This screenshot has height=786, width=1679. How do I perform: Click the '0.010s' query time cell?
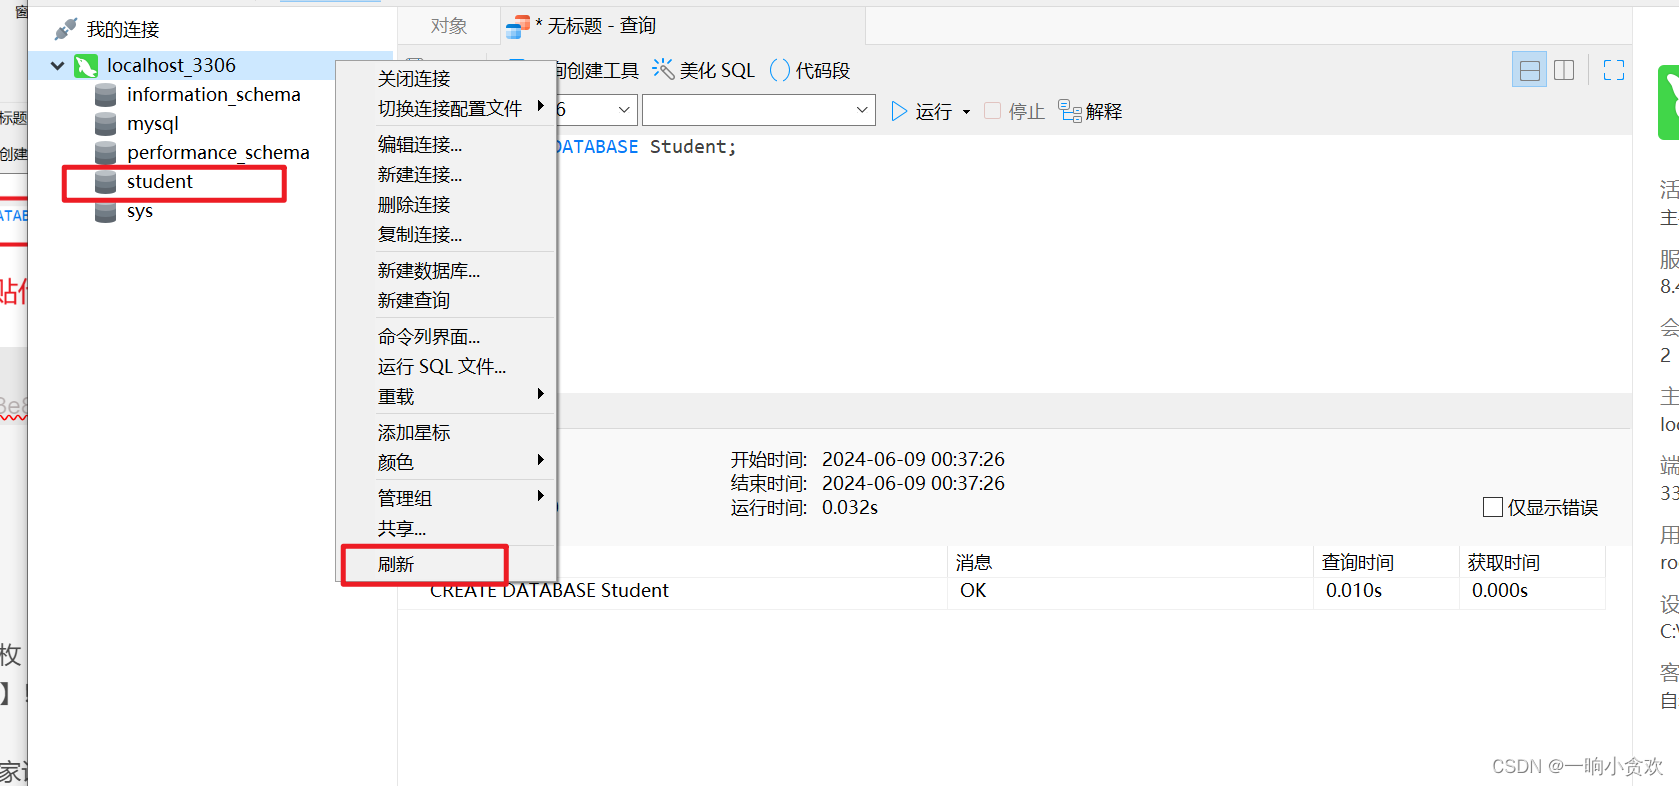pyautogui.click(x=1354, y=591)
